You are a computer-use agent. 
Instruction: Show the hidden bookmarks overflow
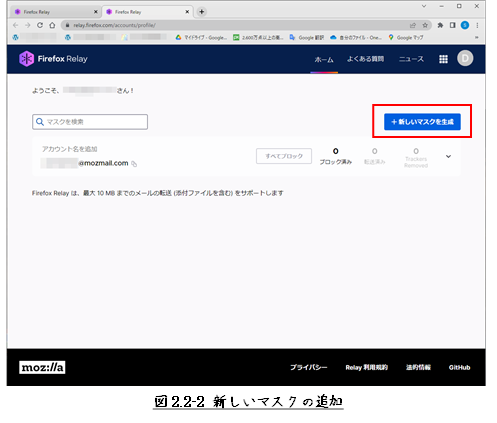pos(477,37)
